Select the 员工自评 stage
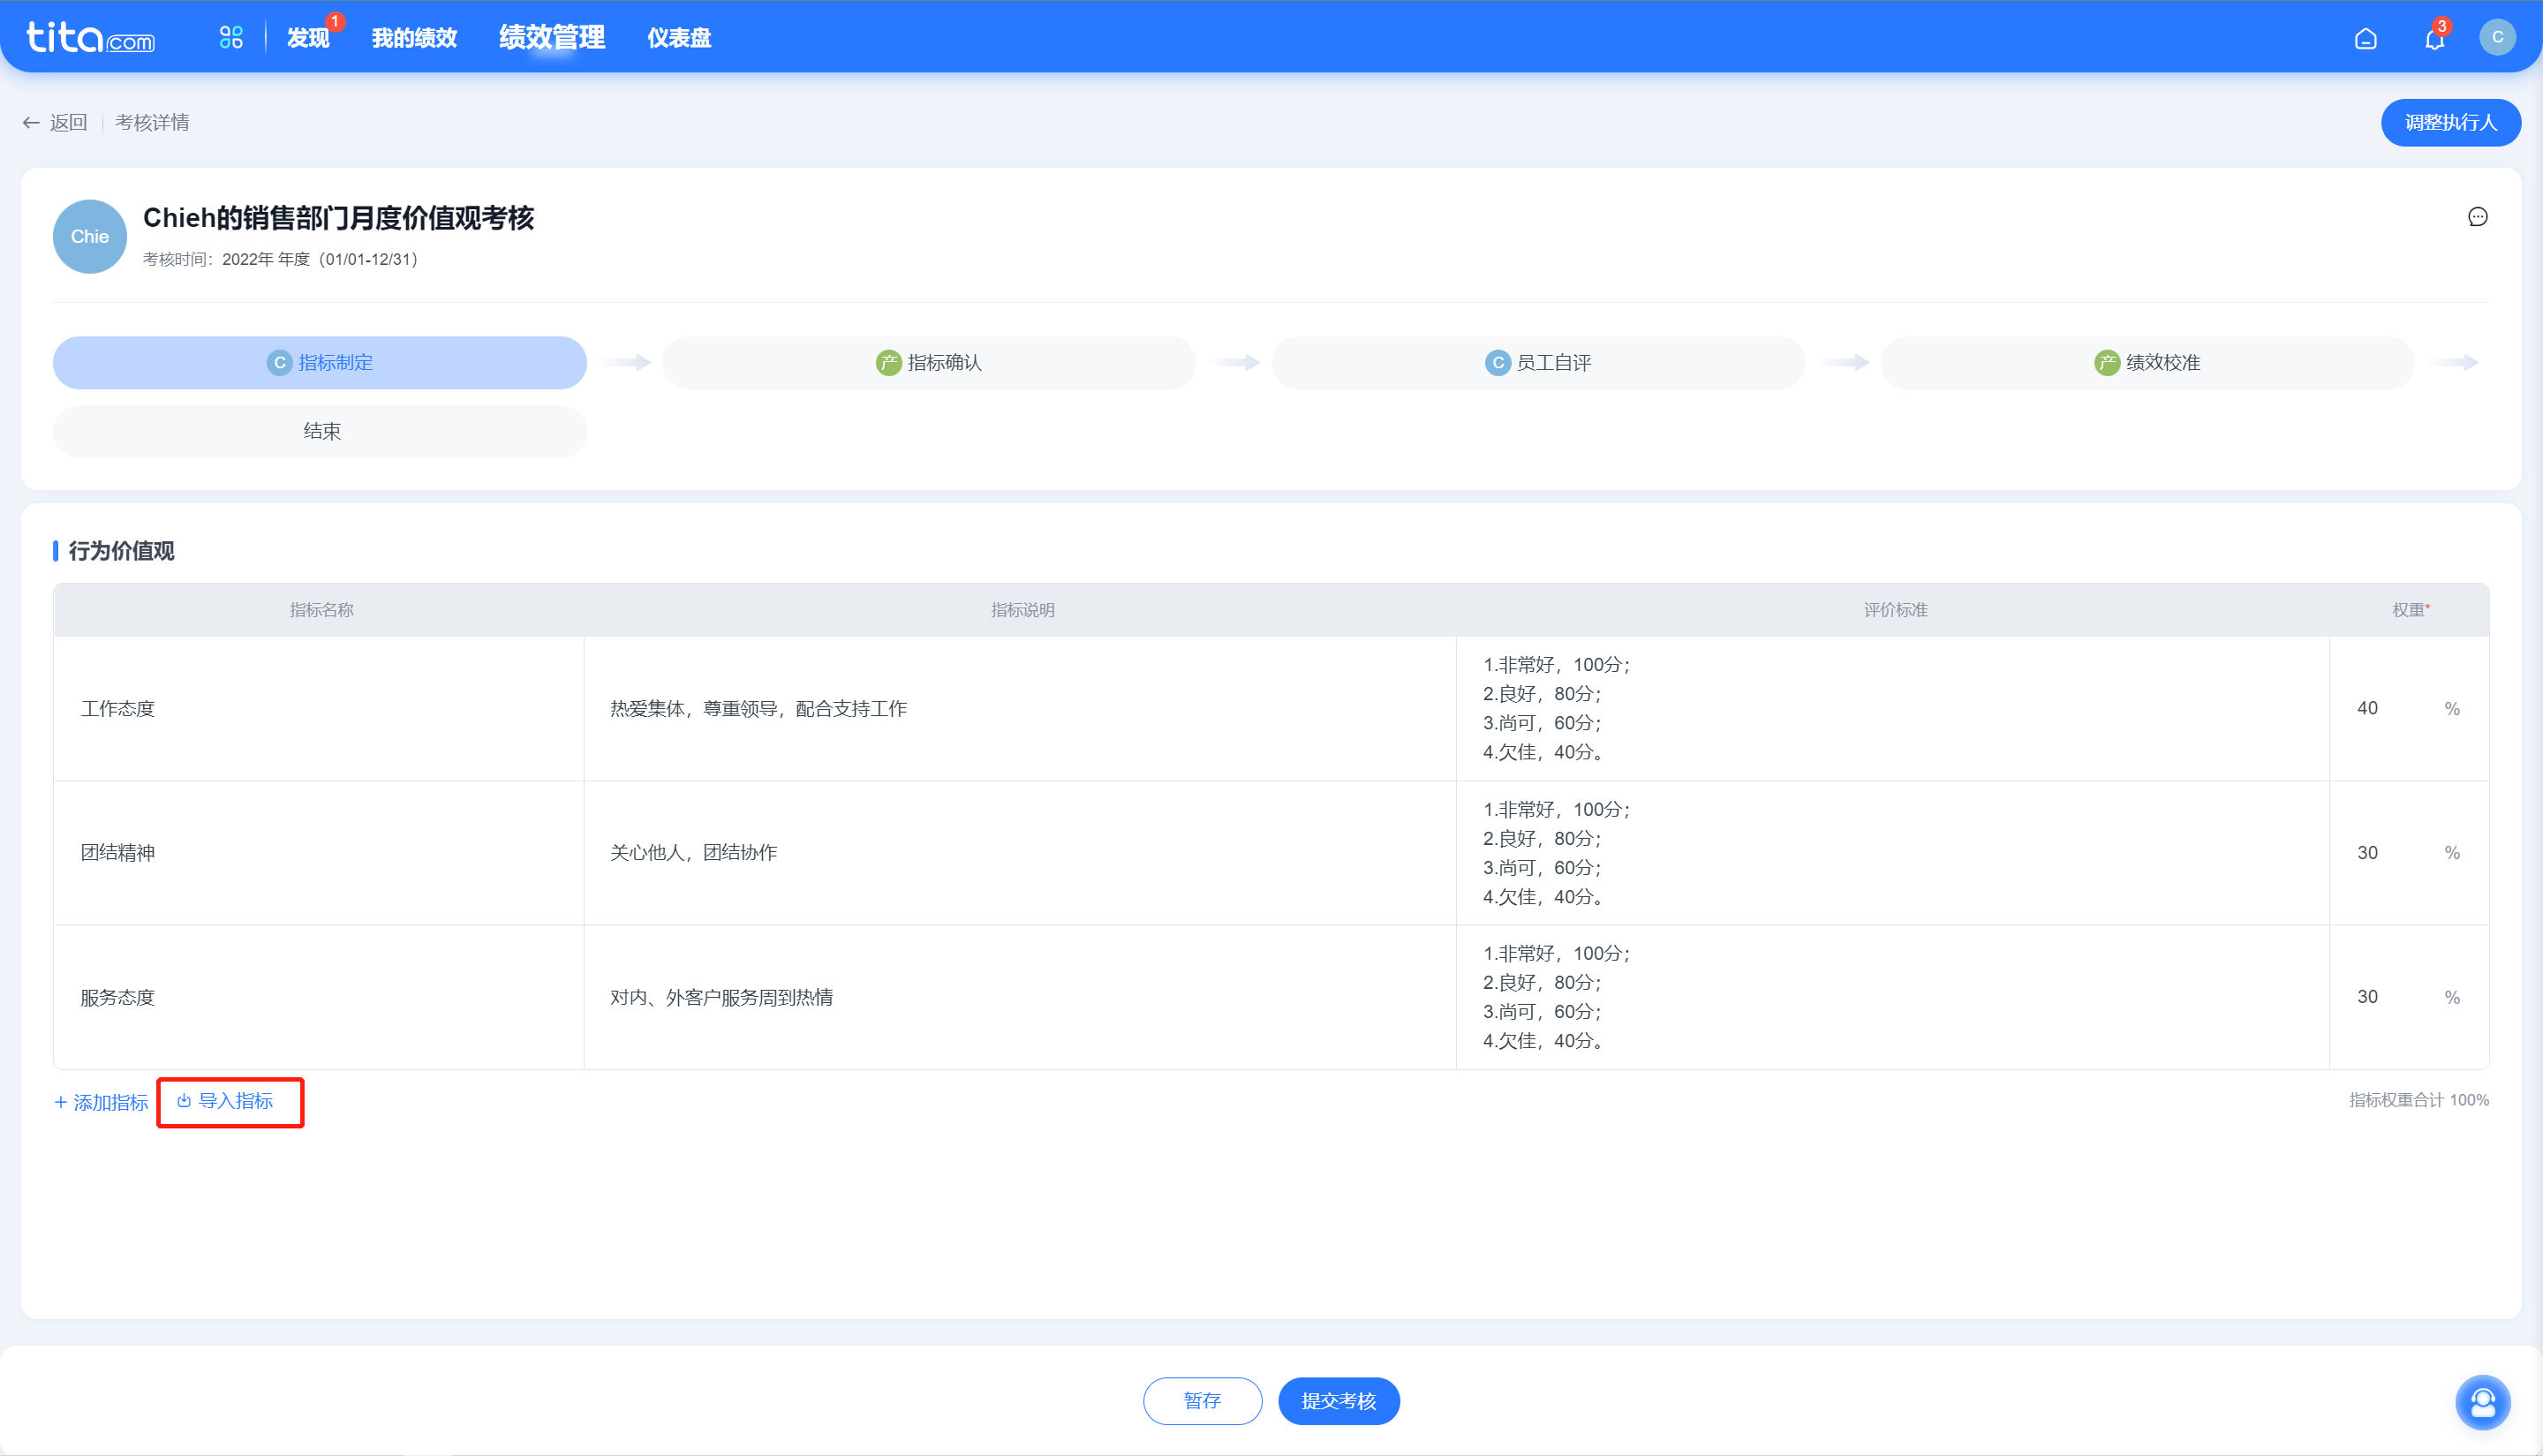This screenshot has height=1456, width=2543. click(x=1538, y=362)
